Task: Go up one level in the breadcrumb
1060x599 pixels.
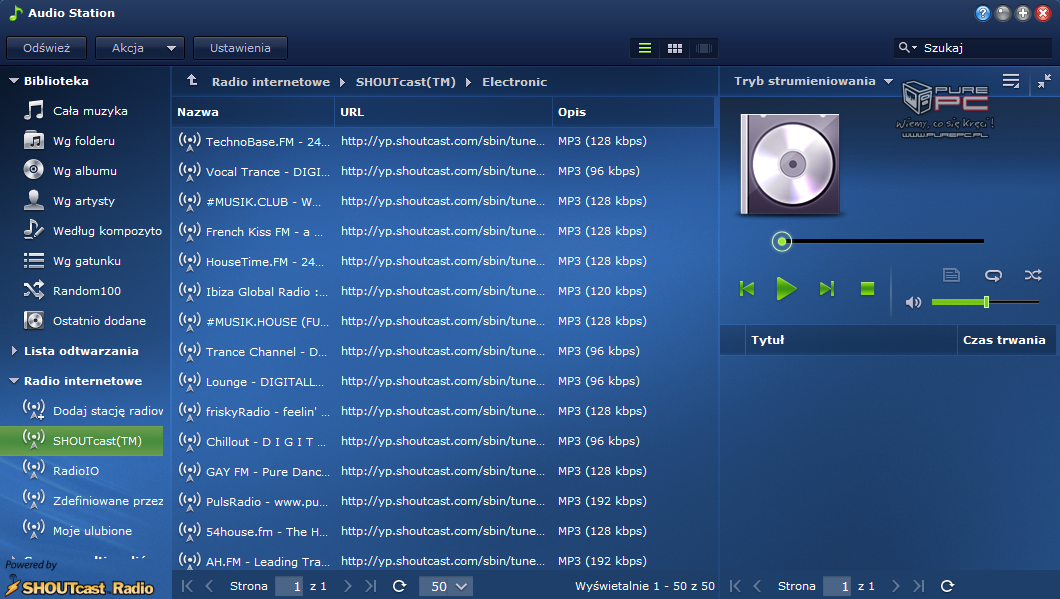Action: (x=193, y=80)
